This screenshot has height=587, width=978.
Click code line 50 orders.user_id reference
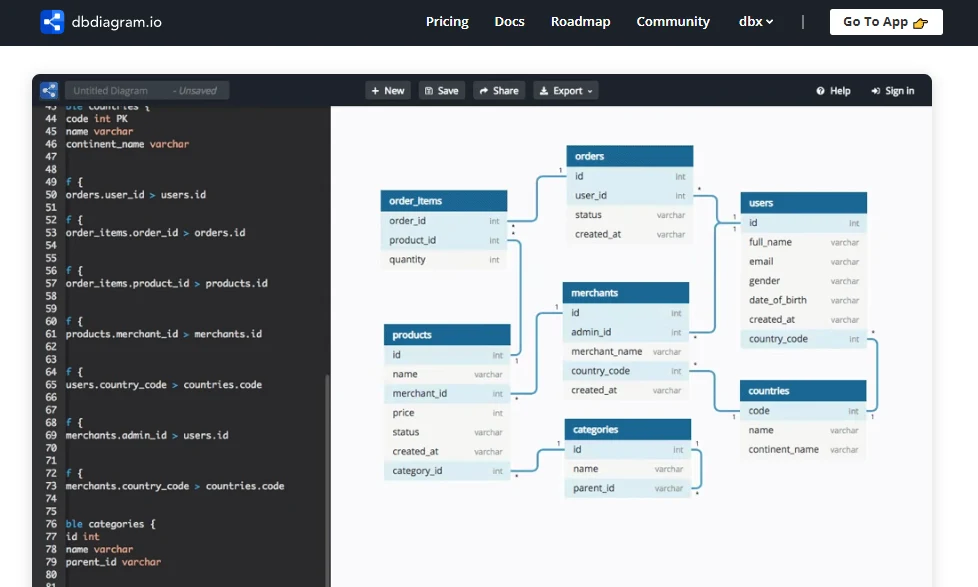click(135, 195)
